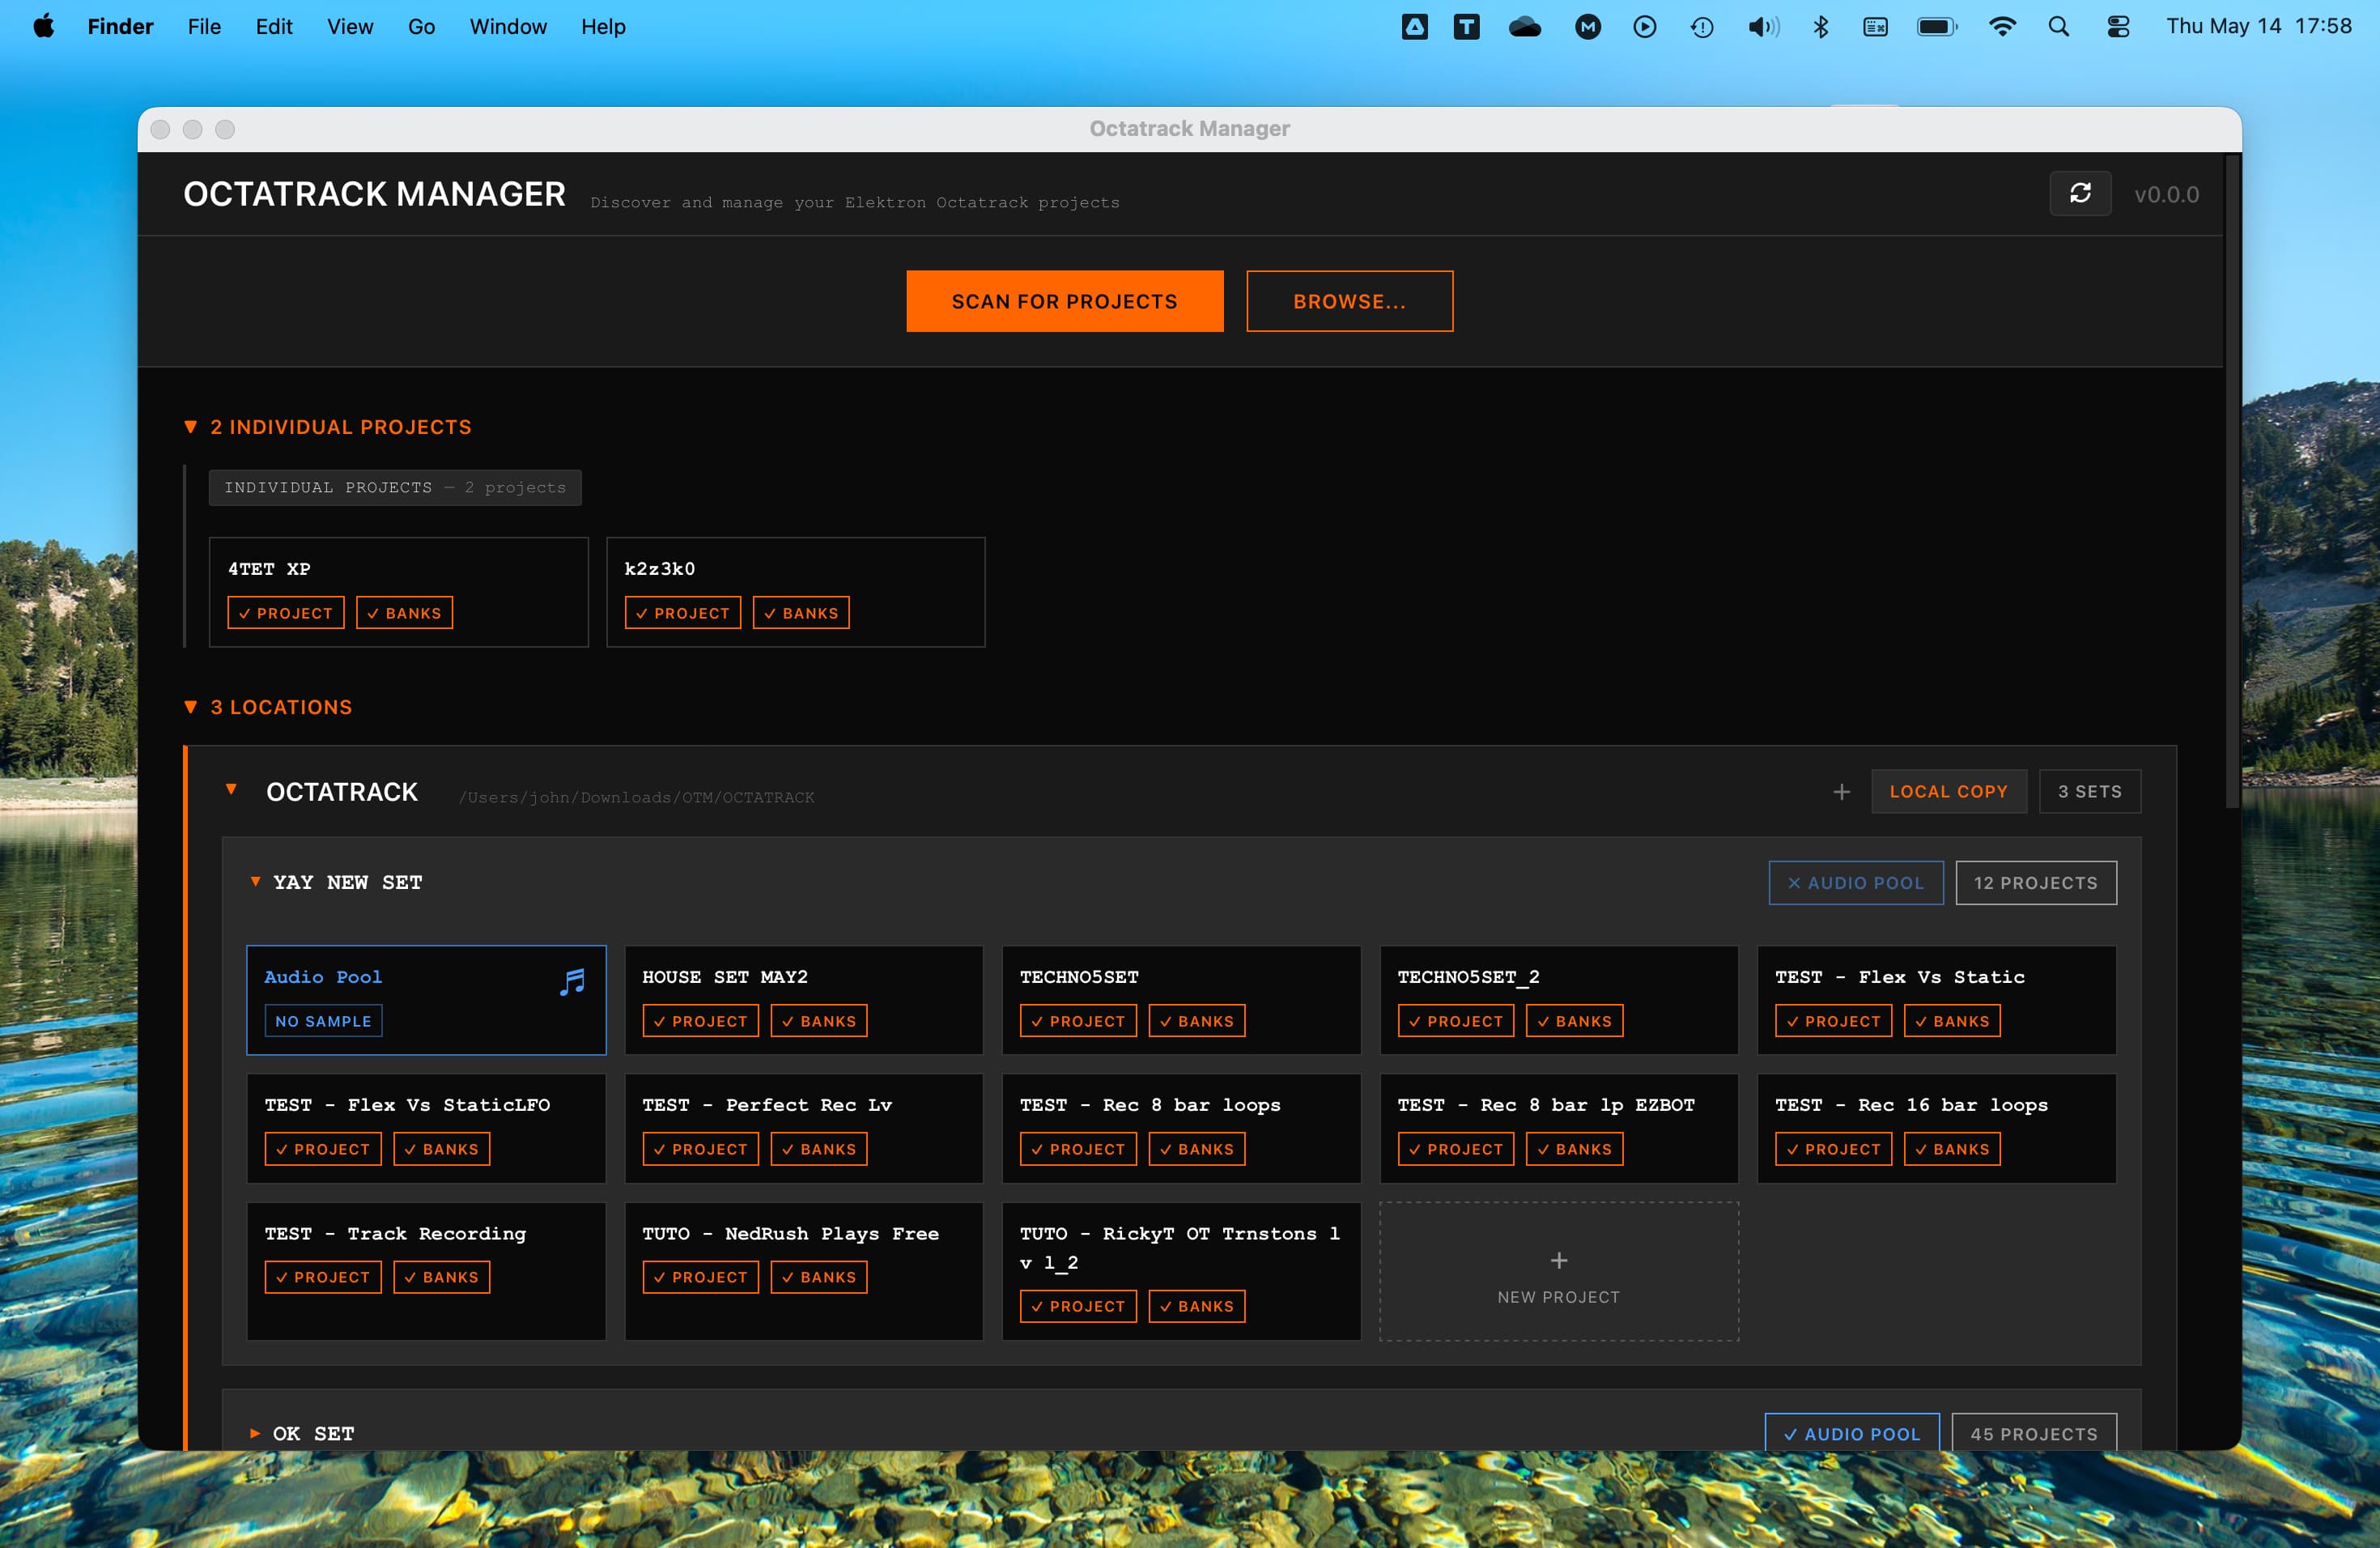Click the Wi-Fi status icon
Viewport: 2380px width, 1548px height.
point(2002,26)
